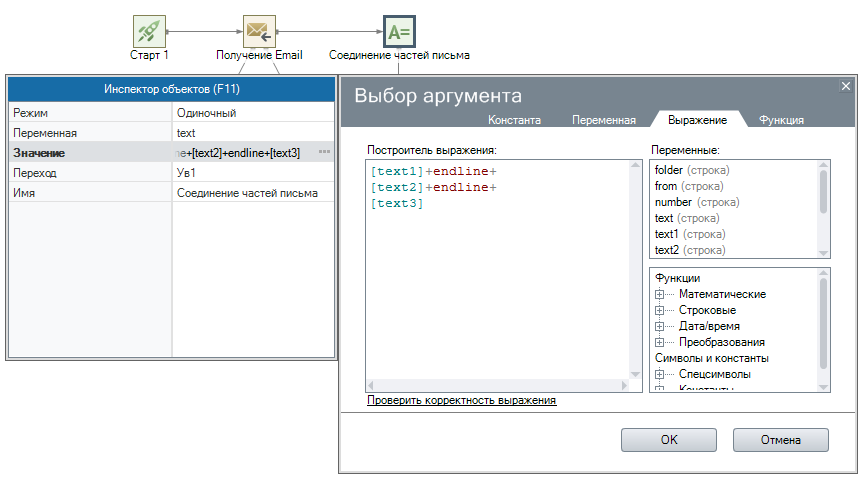The height and width of the screenshot is (479, 866).
Task: Expand the Преобразования functions node
Action: (660, 342)
